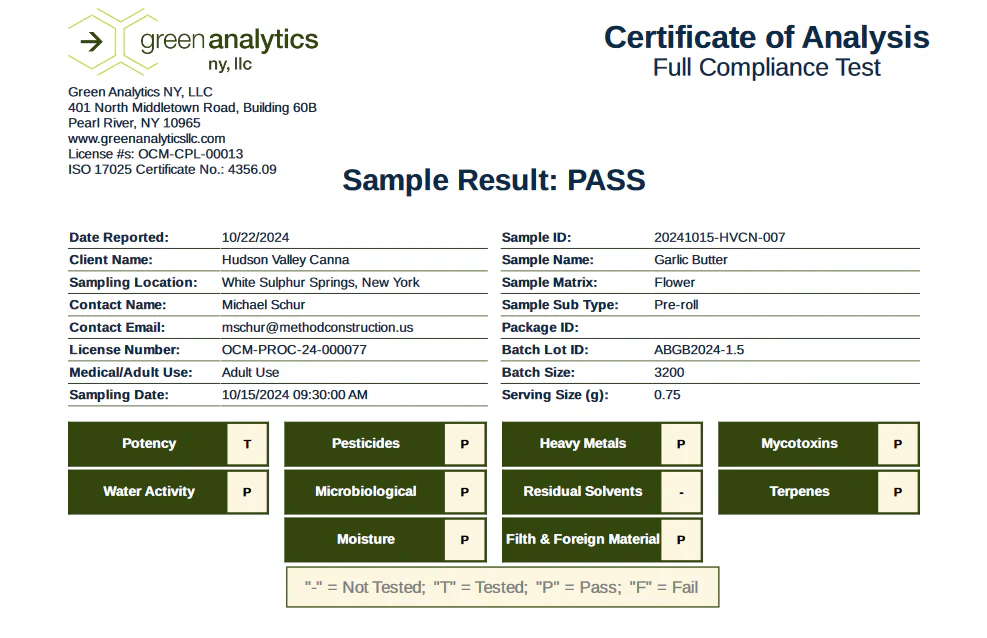Click Sample ID '20241015-HVCN-007'
Screen dimensions: 987x638
coord(719,237)
